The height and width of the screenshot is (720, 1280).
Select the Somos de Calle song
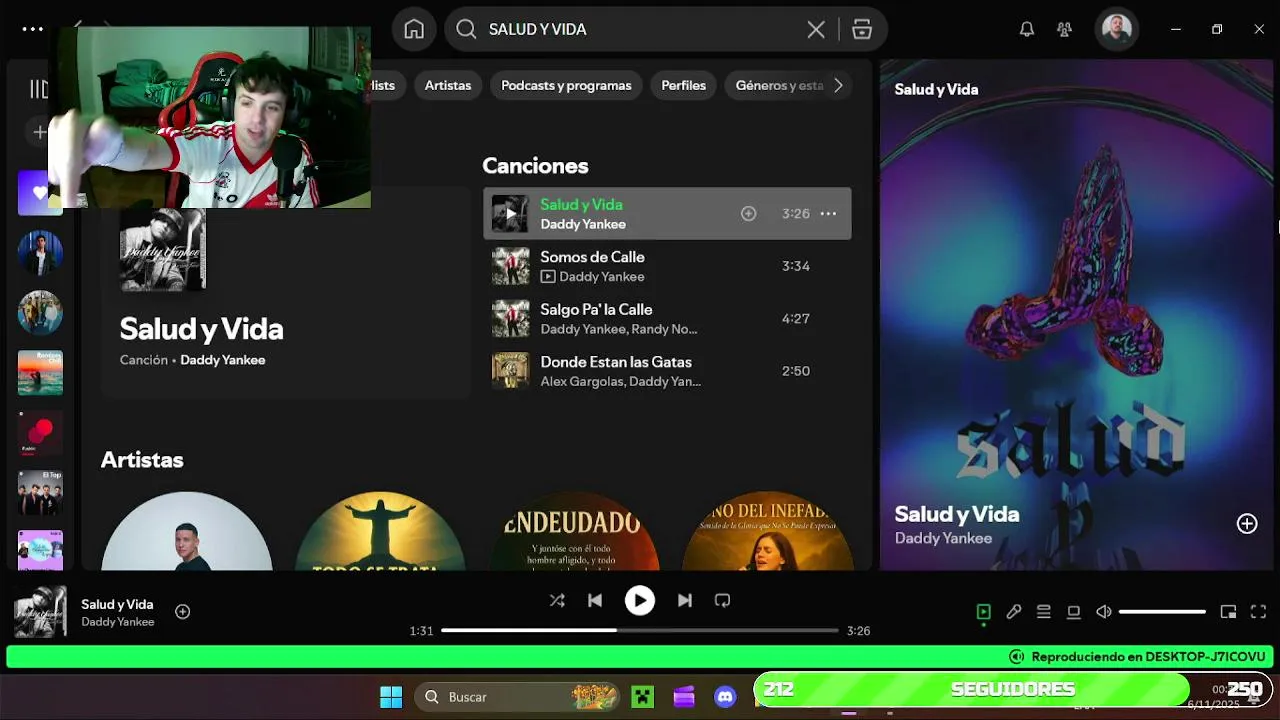click(667, 266)
